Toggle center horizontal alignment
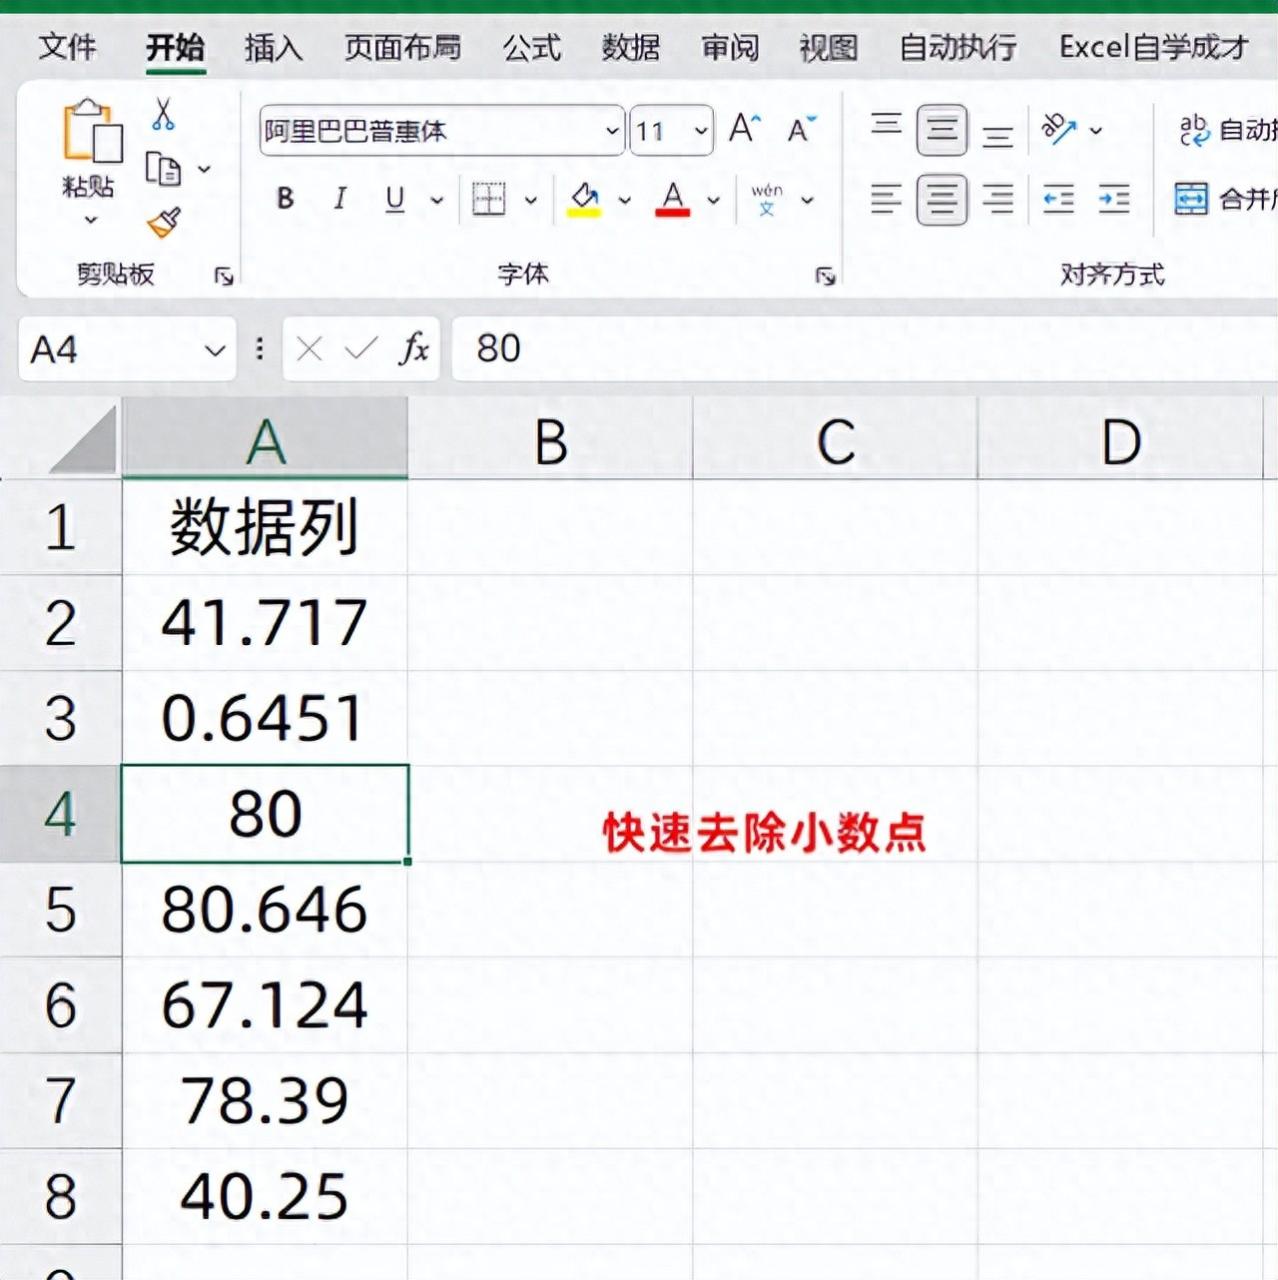The width and height of the screenshot is (1278, 1280). pyautogui.click(x=942, y=200)
